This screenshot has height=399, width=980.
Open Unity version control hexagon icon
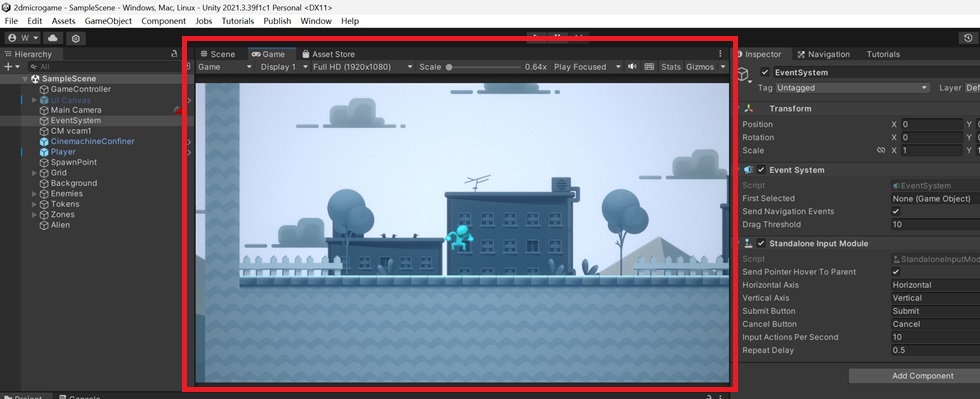[76, 38]
